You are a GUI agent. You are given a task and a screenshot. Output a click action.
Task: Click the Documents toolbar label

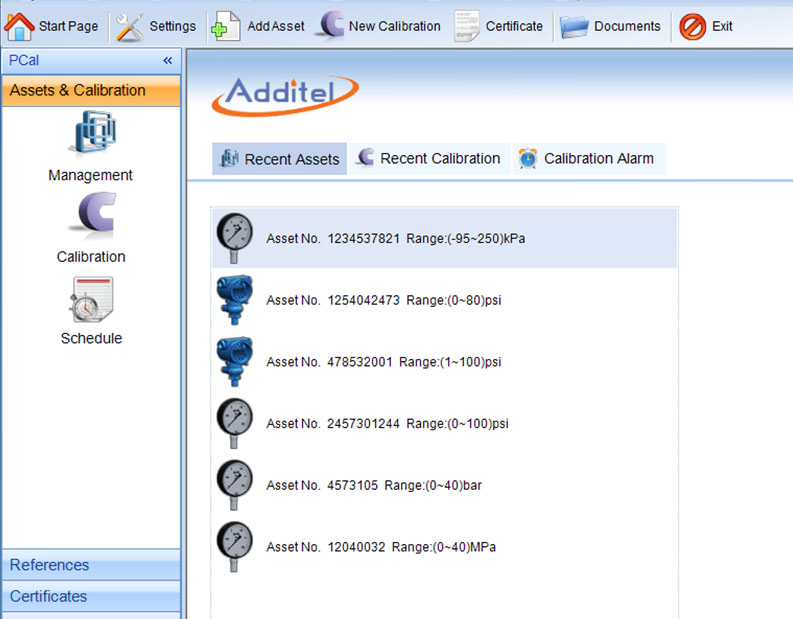tap(627, 26)
